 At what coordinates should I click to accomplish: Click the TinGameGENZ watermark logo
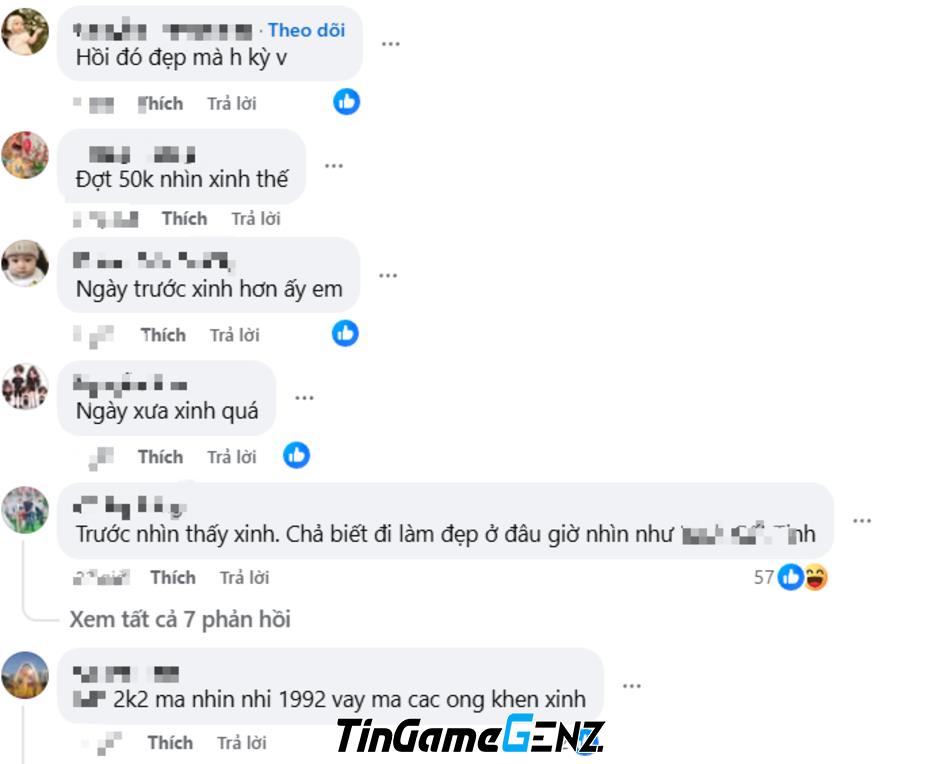pos(470,734)
